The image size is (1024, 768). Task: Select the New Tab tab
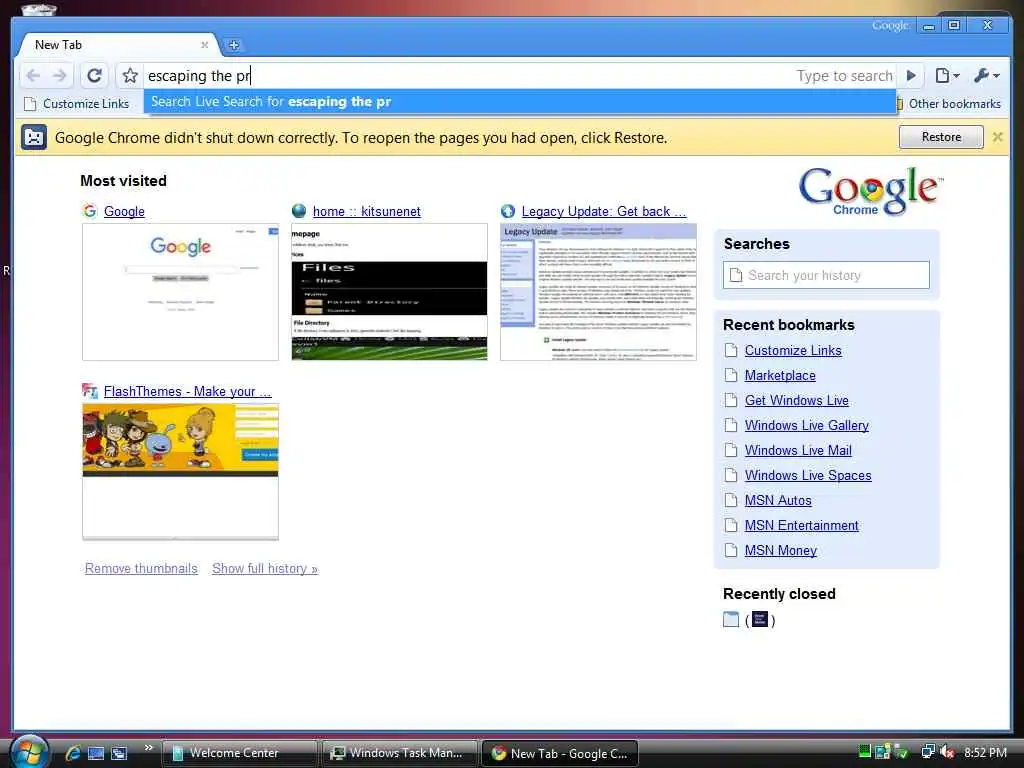[118, 45]
